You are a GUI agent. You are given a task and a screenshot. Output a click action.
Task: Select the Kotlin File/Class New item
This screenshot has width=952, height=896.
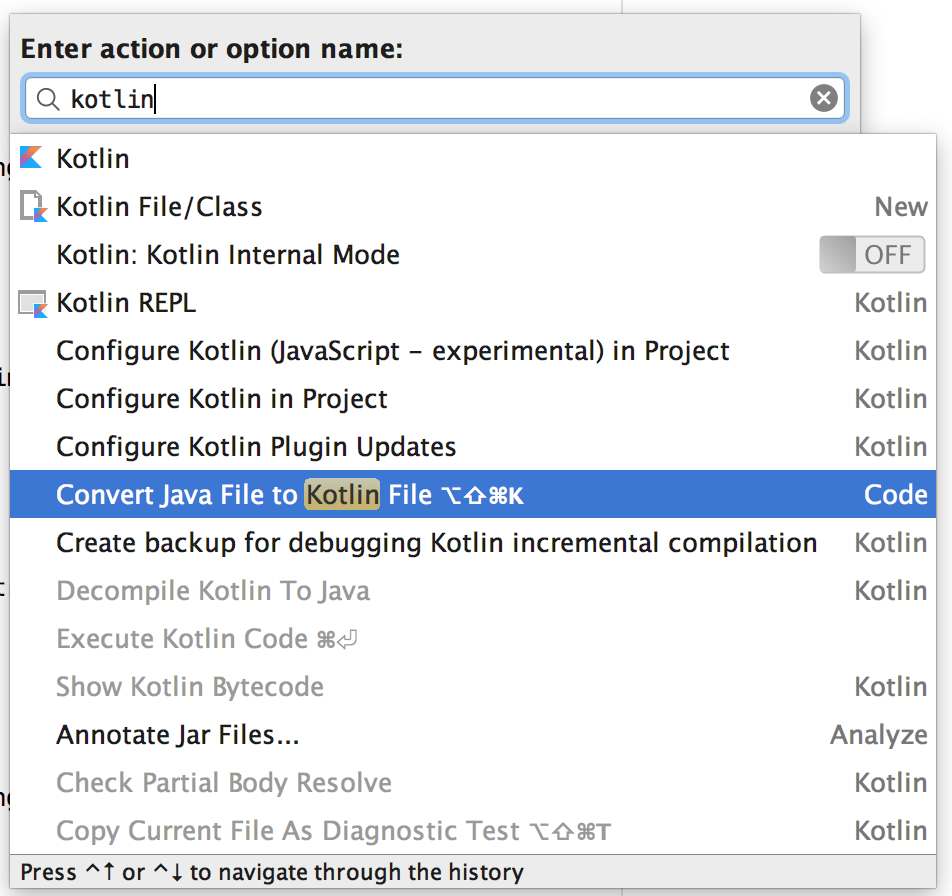coord(160,207)
